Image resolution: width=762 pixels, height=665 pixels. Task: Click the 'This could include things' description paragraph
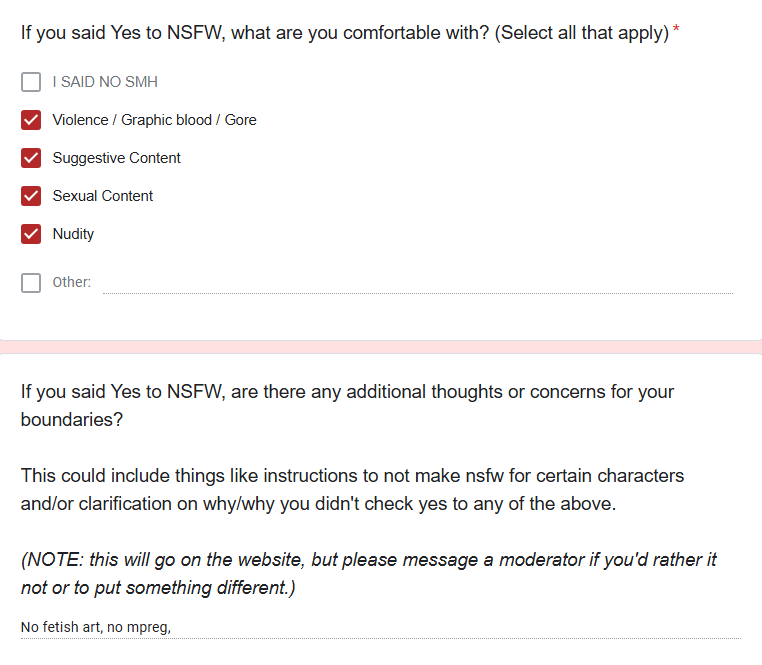coord(352,490)
